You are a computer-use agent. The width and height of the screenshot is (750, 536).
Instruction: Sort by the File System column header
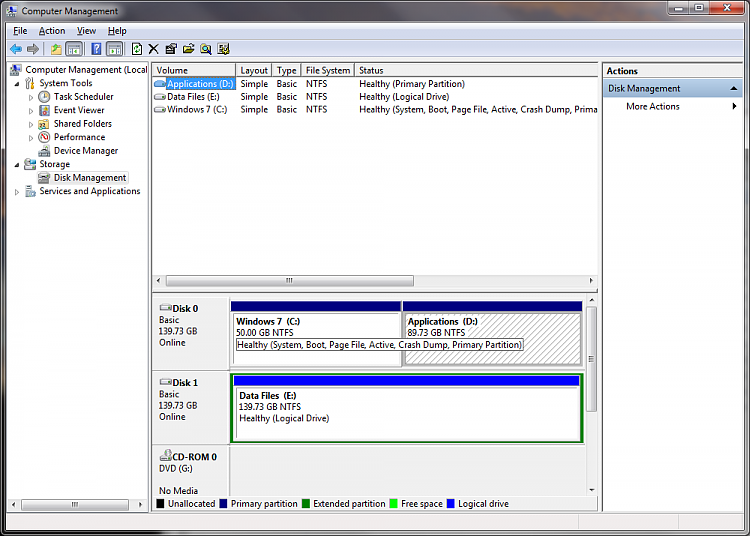point(328,70)
